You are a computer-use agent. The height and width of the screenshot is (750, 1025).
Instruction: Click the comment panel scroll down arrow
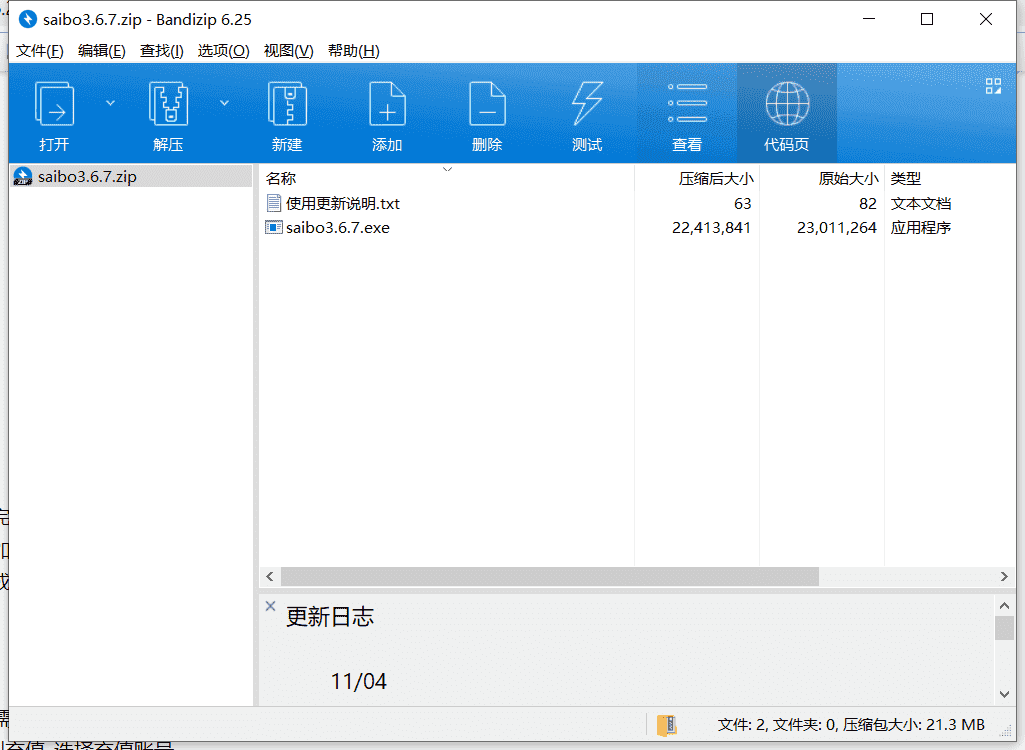click(x=1005, y=694)
